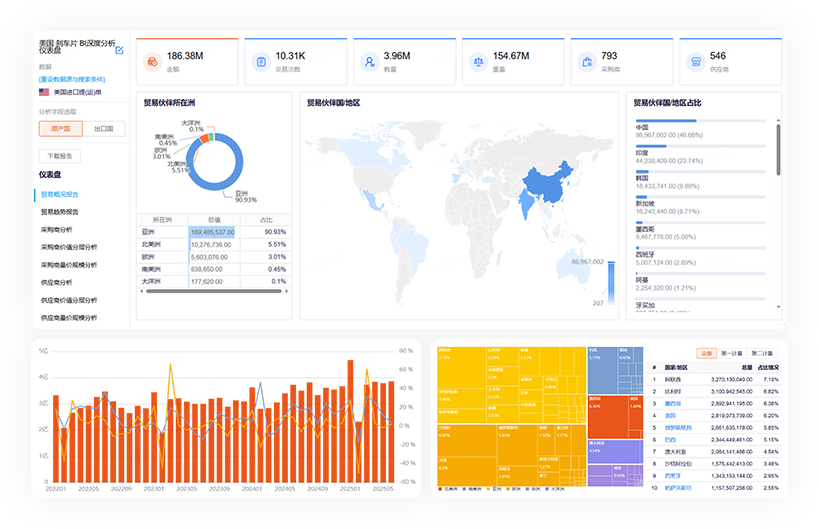Click the US flag icon by 美国进口提(运)单
Screen dimensions: 819x529
click(44, 92)
